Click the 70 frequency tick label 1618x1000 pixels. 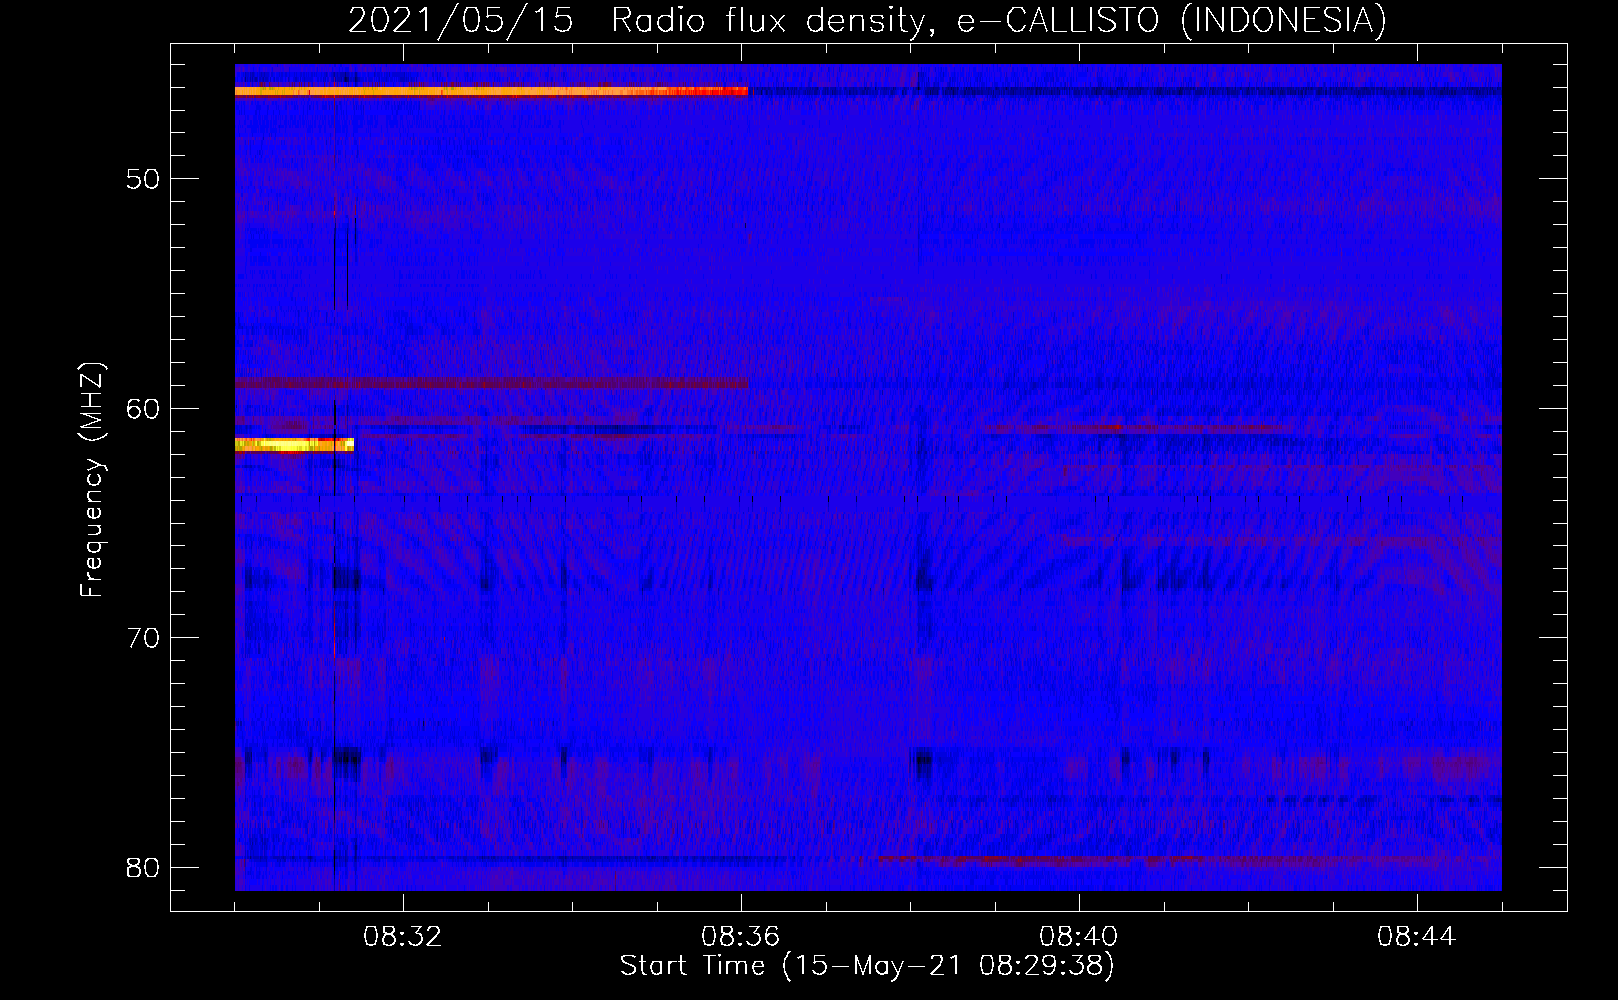(x=143, y=638)
